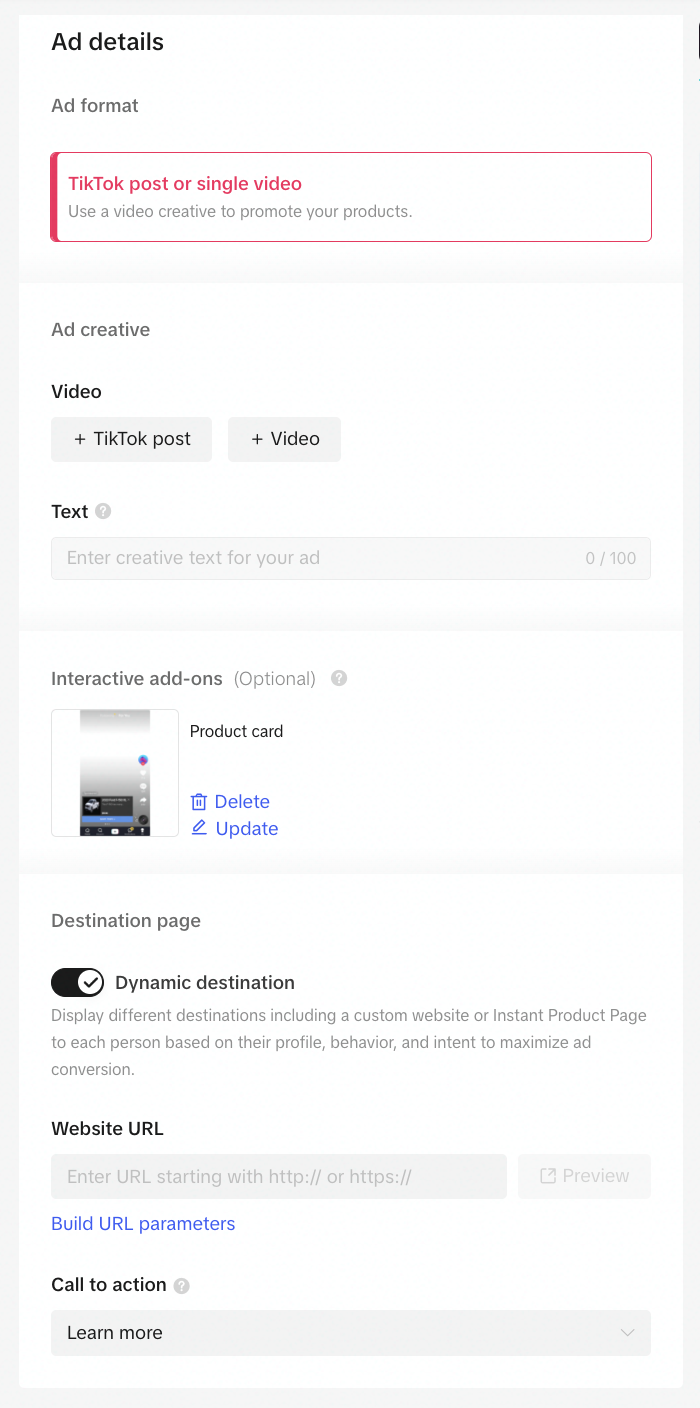Open Interactive add-ons help icon

(x=339, y=678)
